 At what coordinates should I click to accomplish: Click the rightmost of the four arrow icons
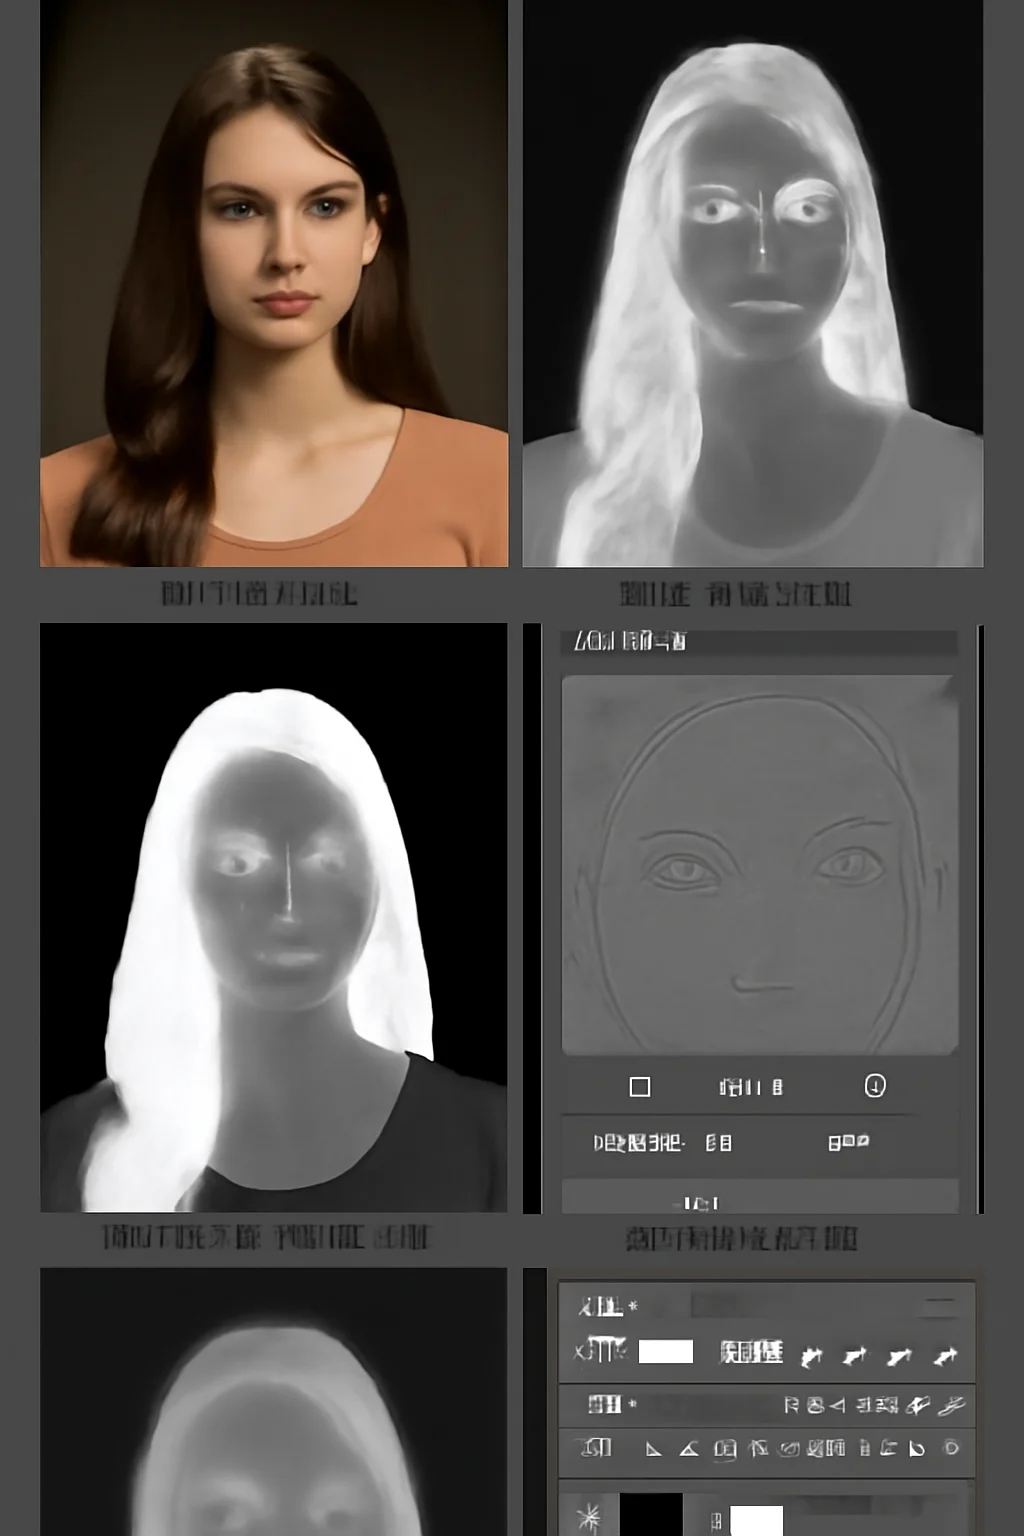[x=945, y=1356]
